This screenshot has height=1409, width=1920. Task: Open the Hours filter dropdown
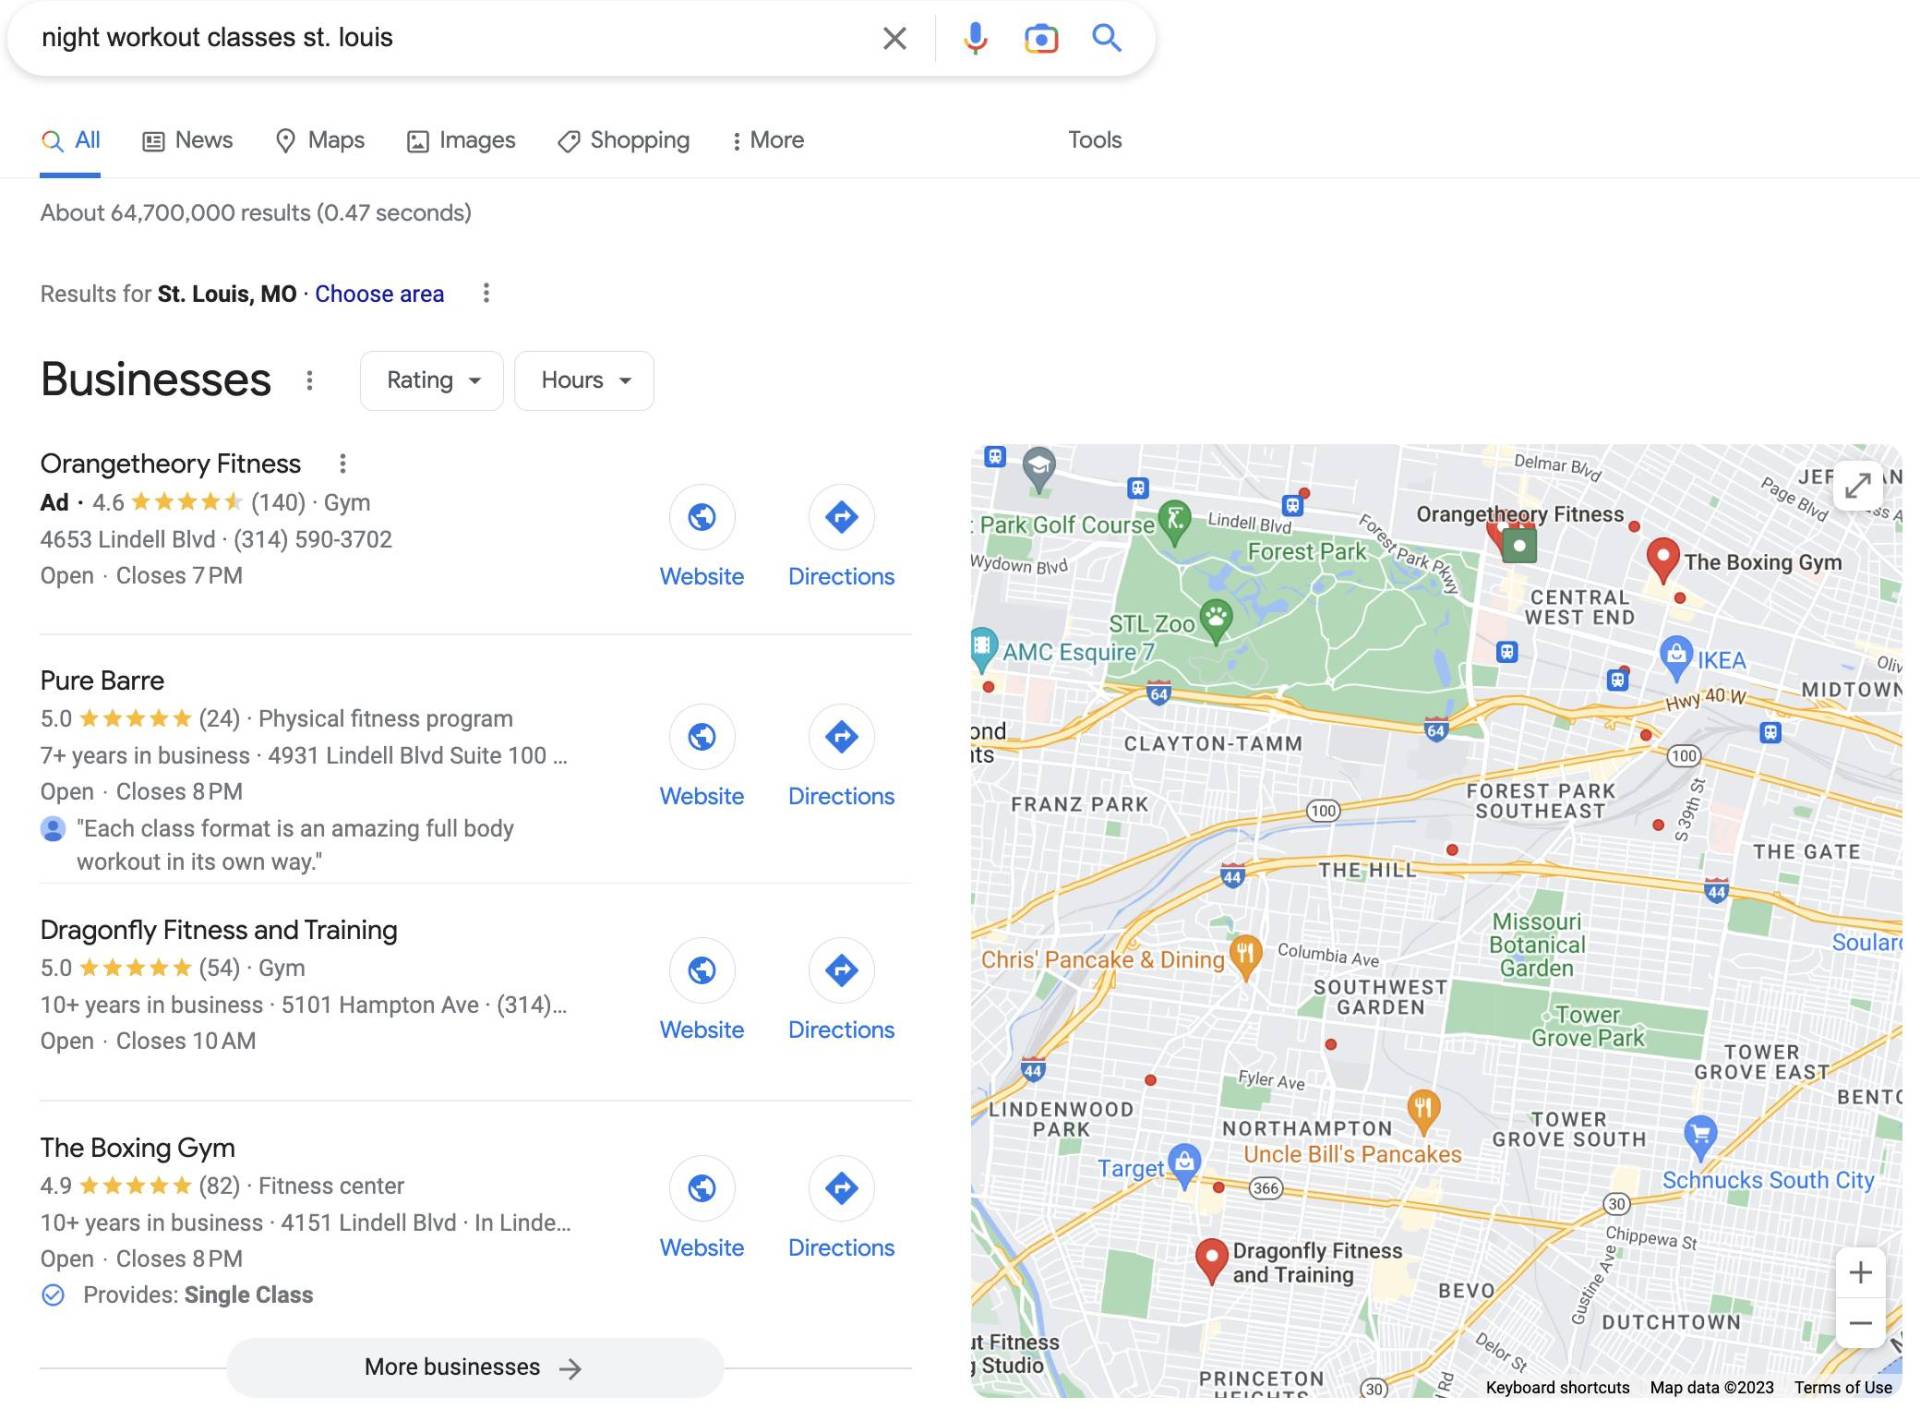click(x=583, y=380)
